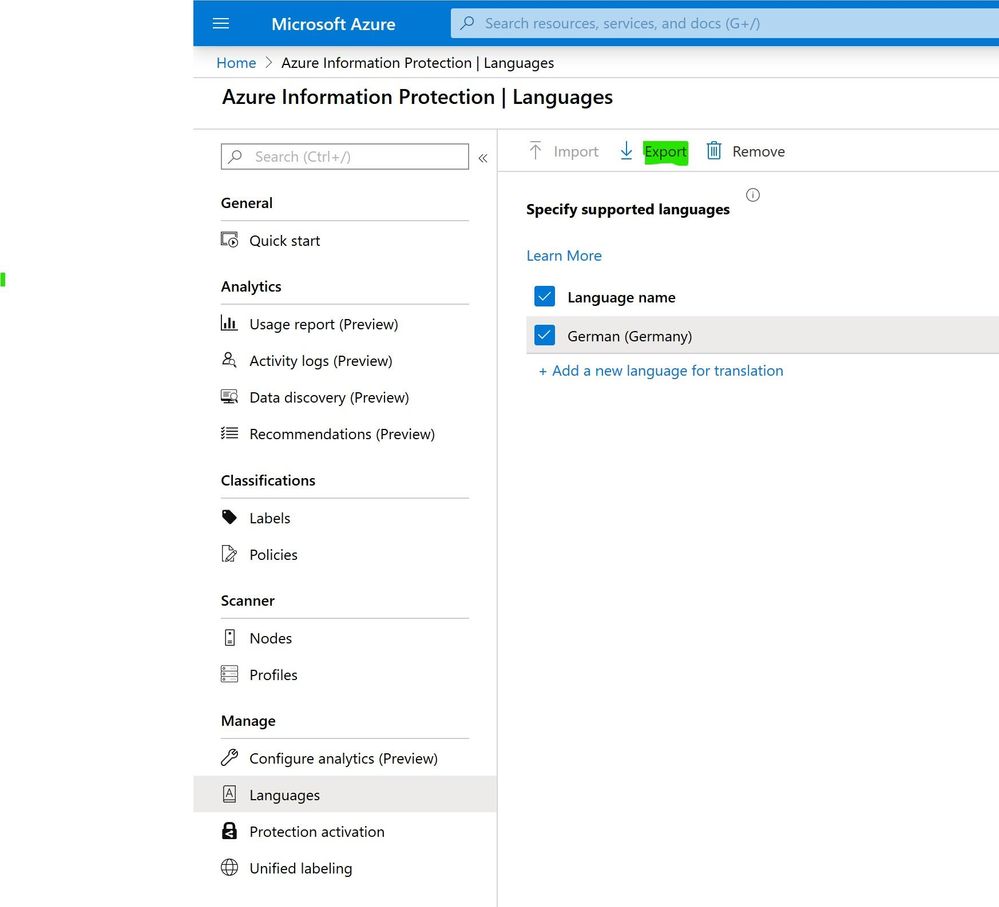The height and width of the screenshot is (907, 999).
Task: Click the Home breadcrumb link
Action: pos(236,62)
